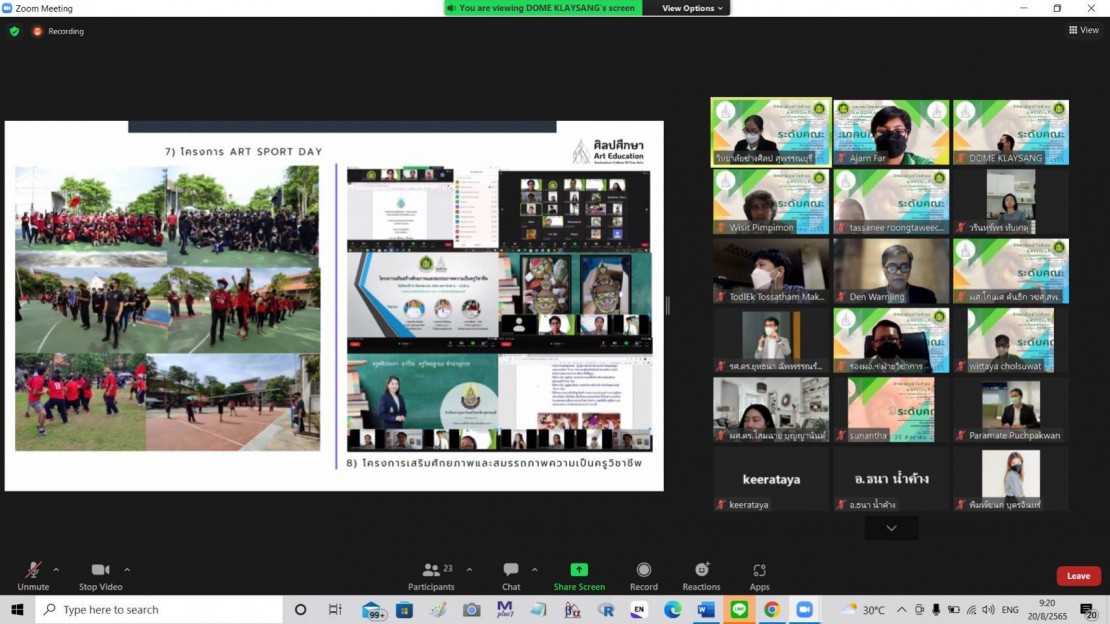
Task: Select the Den Warnjing video tile
Action: pos(891,271)
